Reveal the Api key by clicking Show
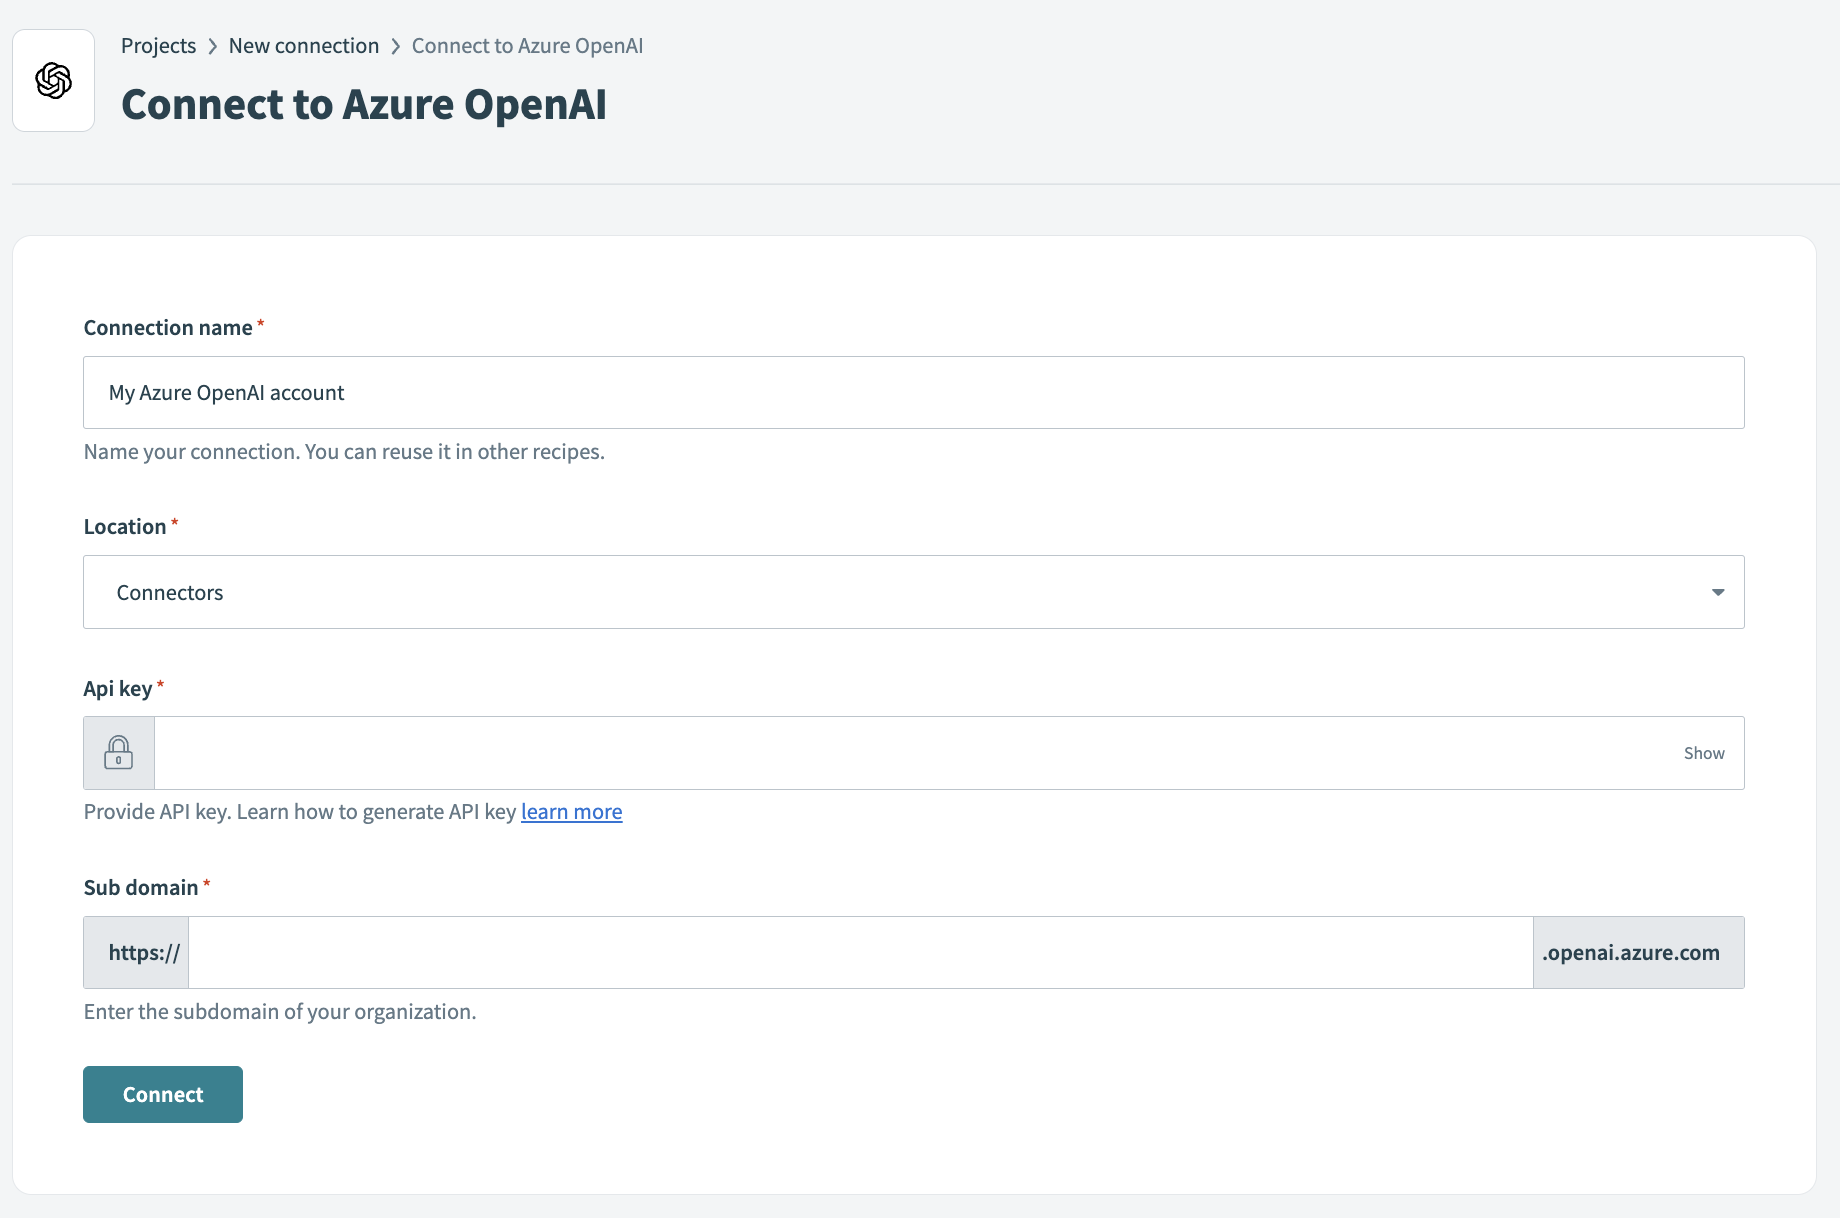1840x1218 pixels. click(1703, 752)
